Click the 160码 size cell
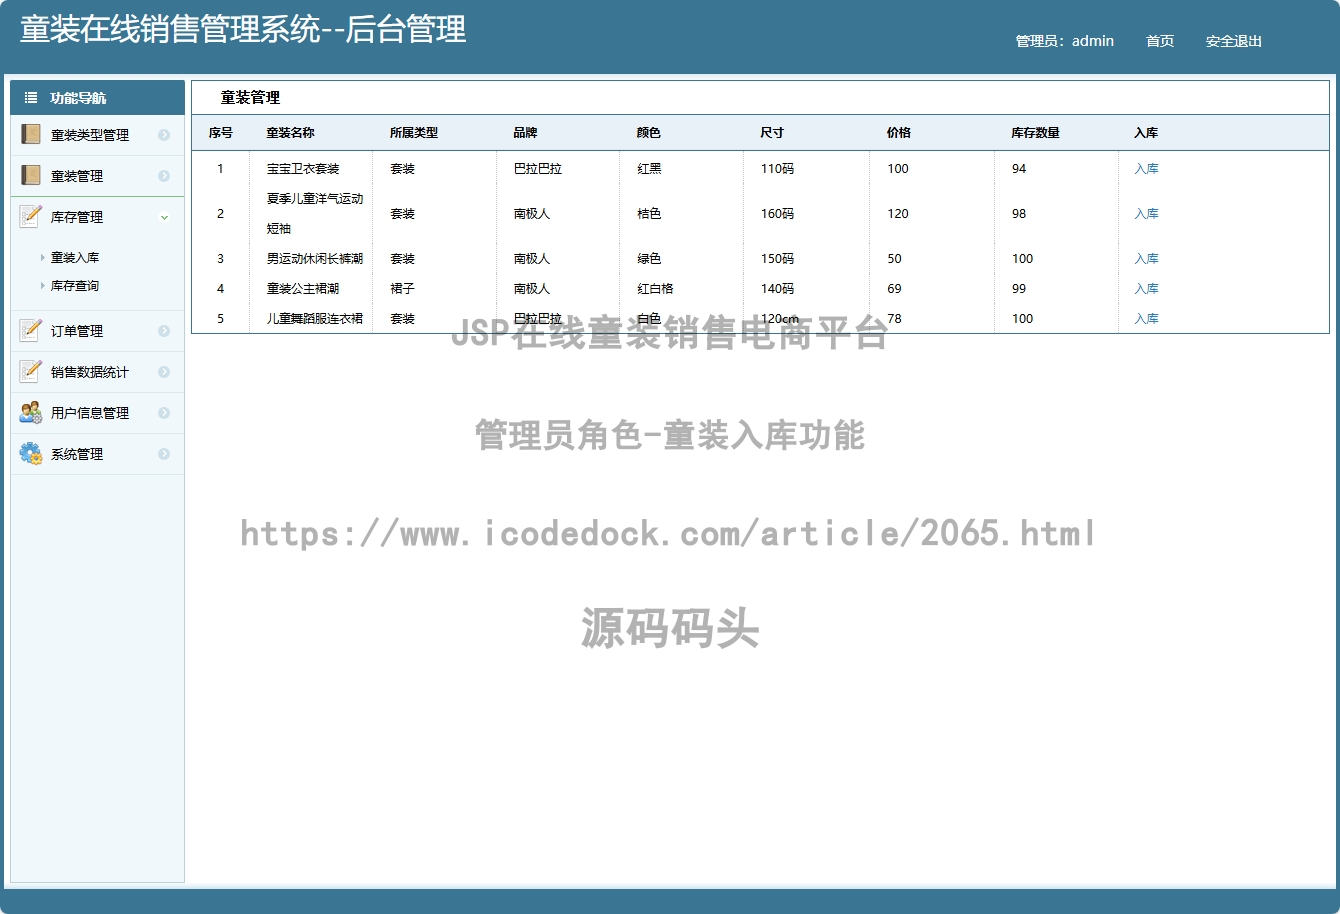The image size is (1340, 914). tap(777, 214)
